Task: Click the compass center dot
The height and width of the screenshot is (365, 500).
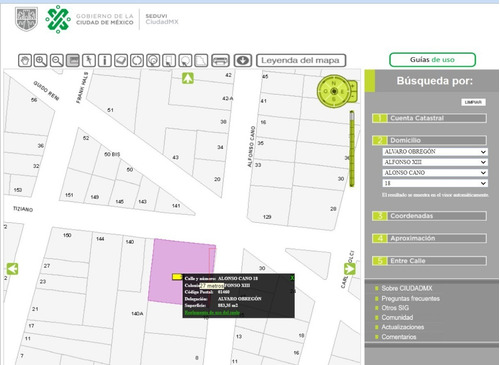Action: click(x=334, y=91)
